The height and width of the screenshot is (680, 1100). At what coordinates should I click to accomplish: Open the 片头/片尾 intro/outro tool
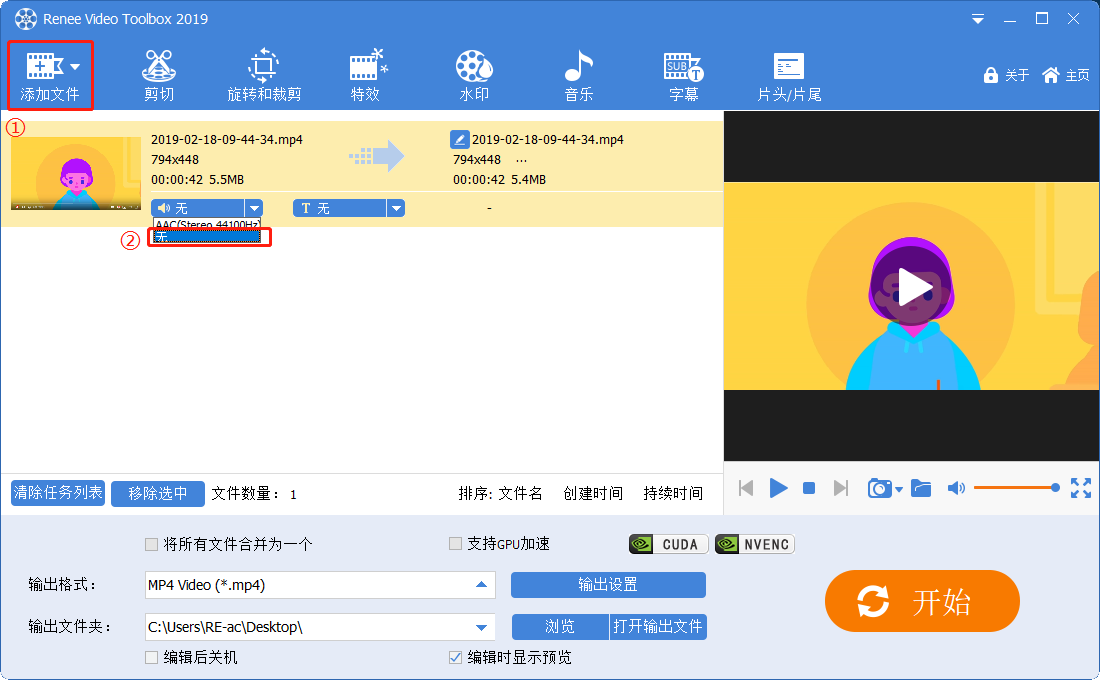789,76
